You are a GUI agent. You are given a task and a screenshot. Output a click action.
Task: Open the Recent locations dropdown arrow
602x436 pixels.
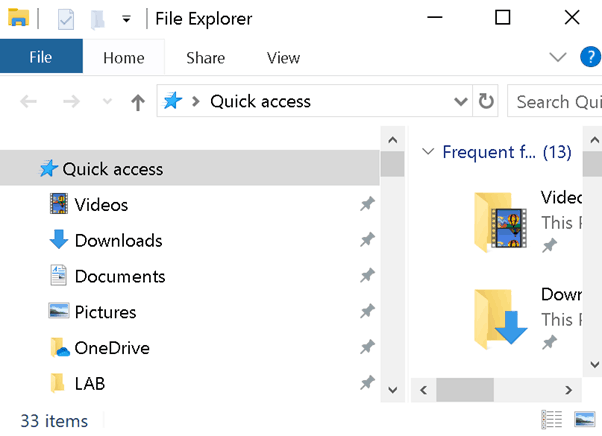[x=107, y=102]
